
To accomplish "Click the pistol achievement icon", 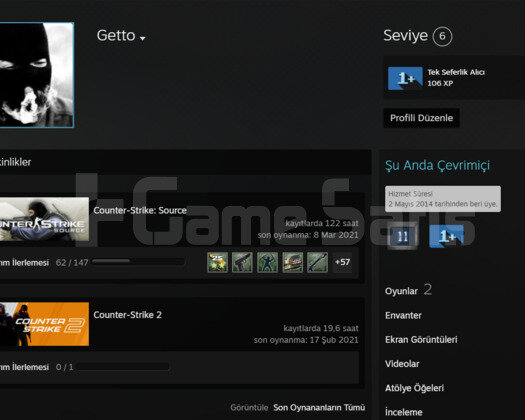I will pos(242,262).
